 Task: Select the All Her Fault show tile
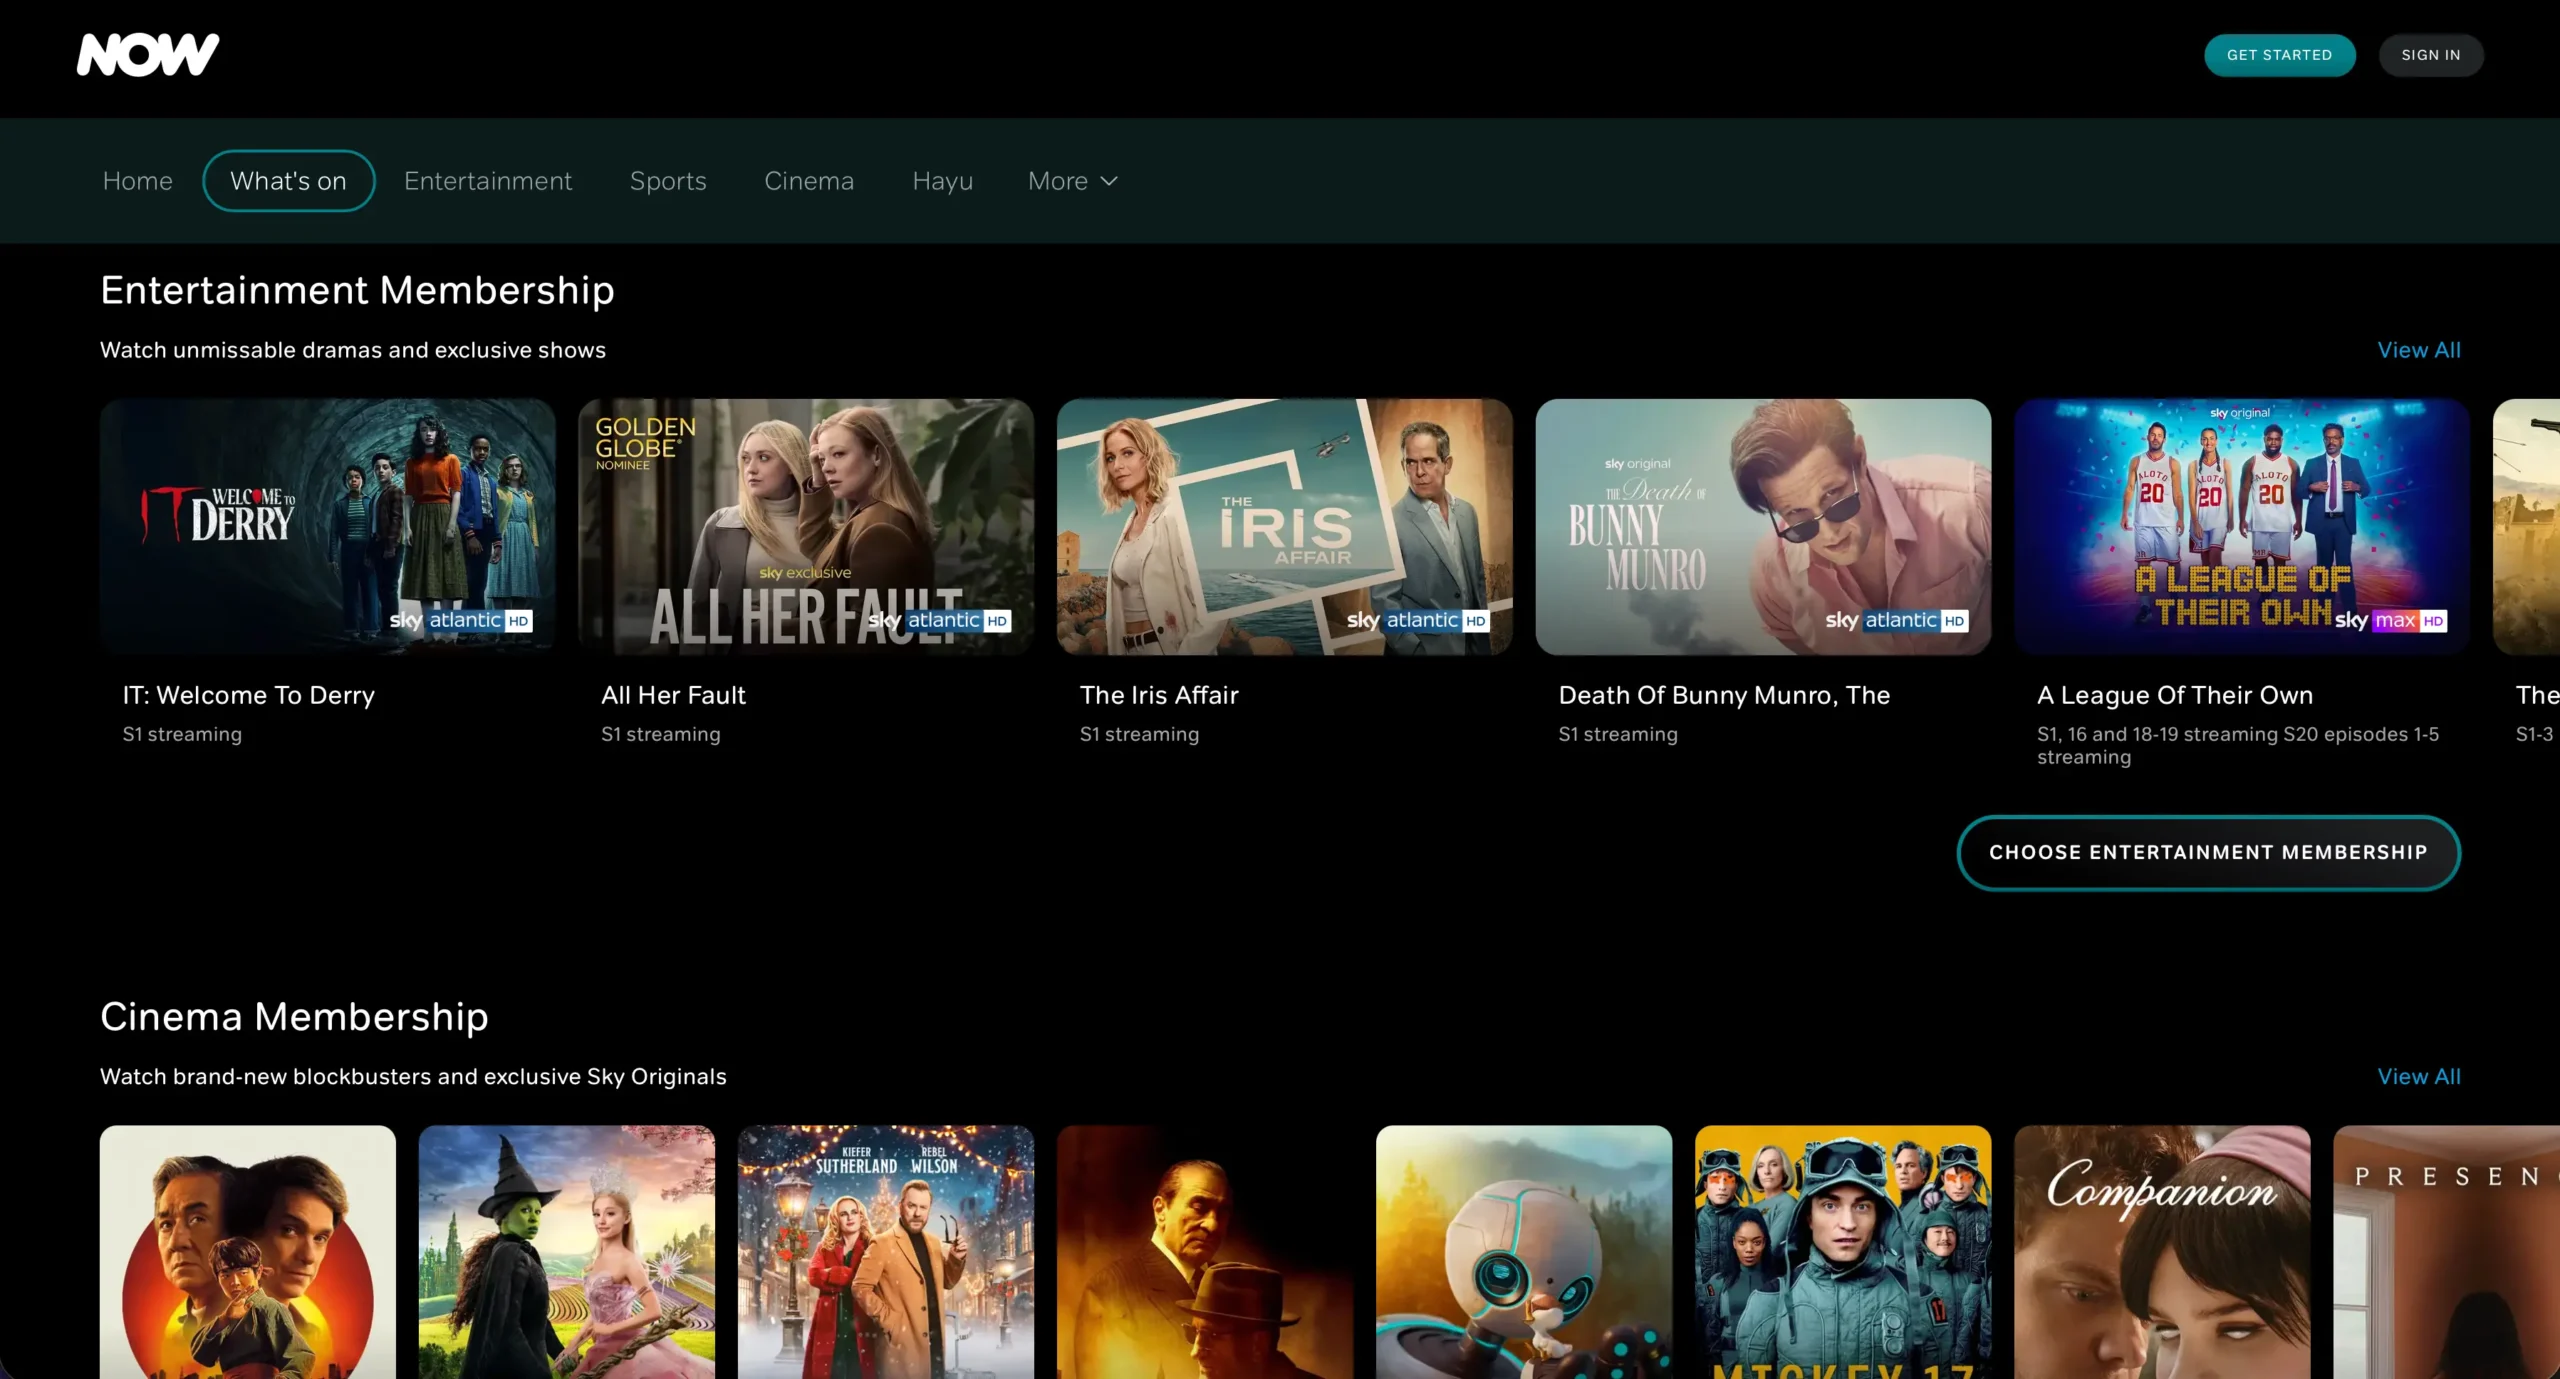pyautogui.click(x=805, y=527)
